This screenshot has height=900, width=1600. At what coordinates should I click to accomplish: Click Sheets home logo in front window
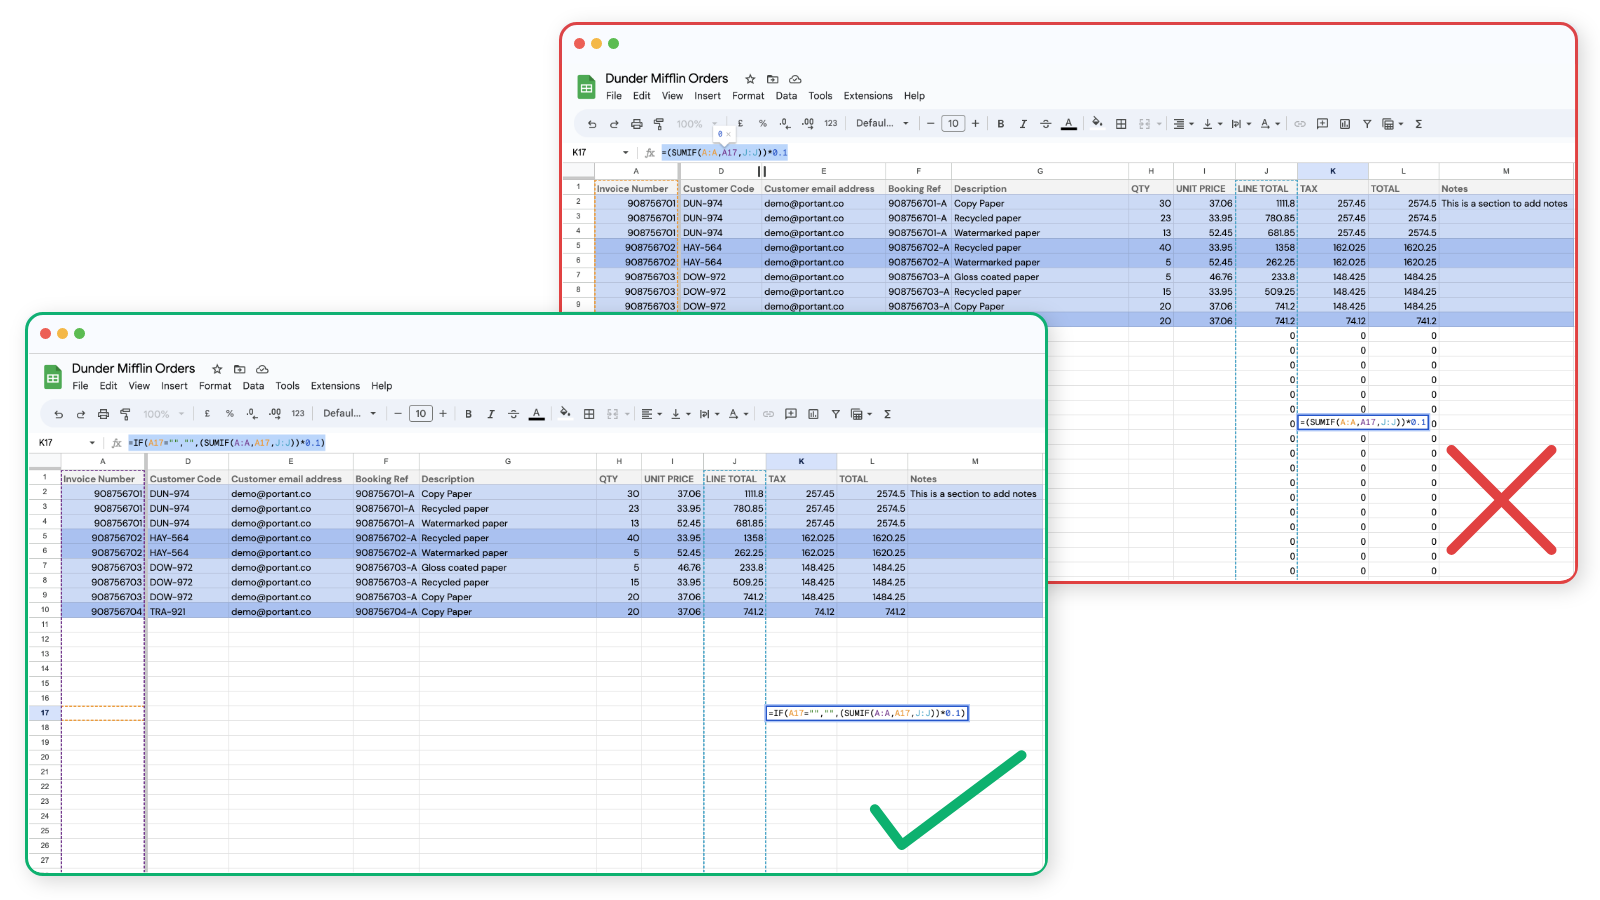(x=53, y=377)
